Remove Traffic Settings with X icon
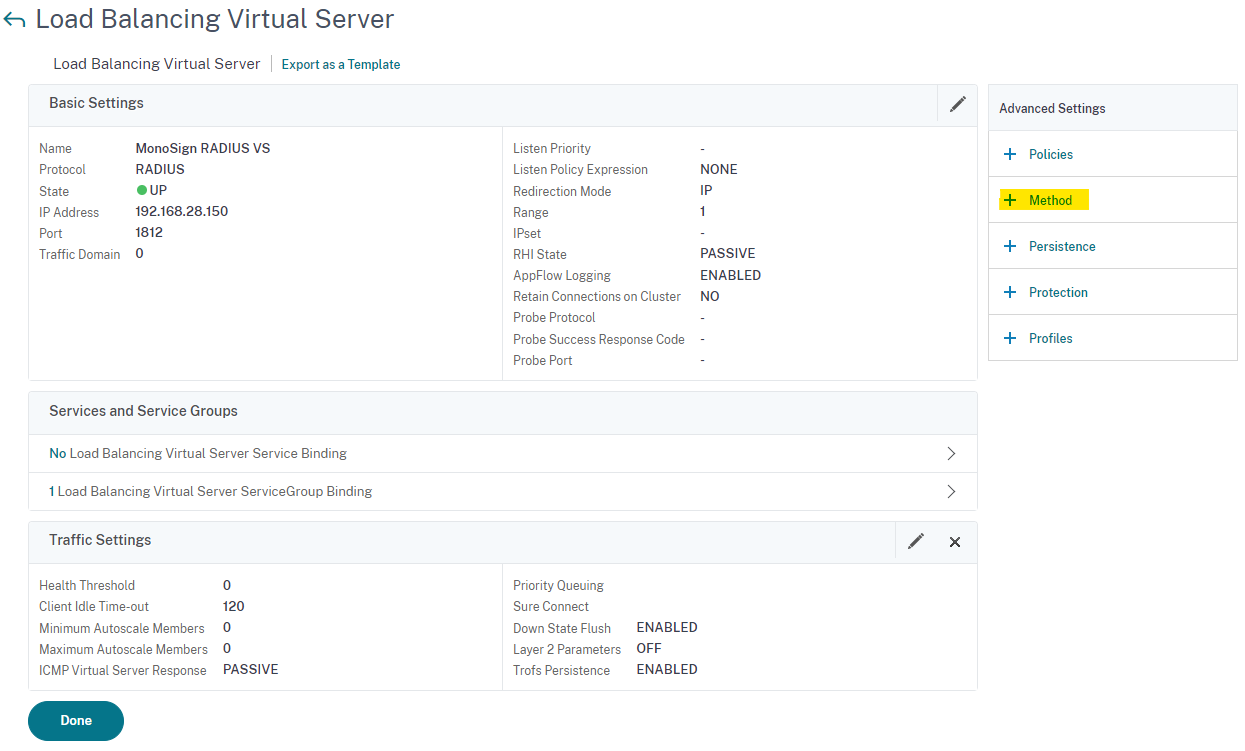Screen dimensions: 1245x751 click(955, 542)
